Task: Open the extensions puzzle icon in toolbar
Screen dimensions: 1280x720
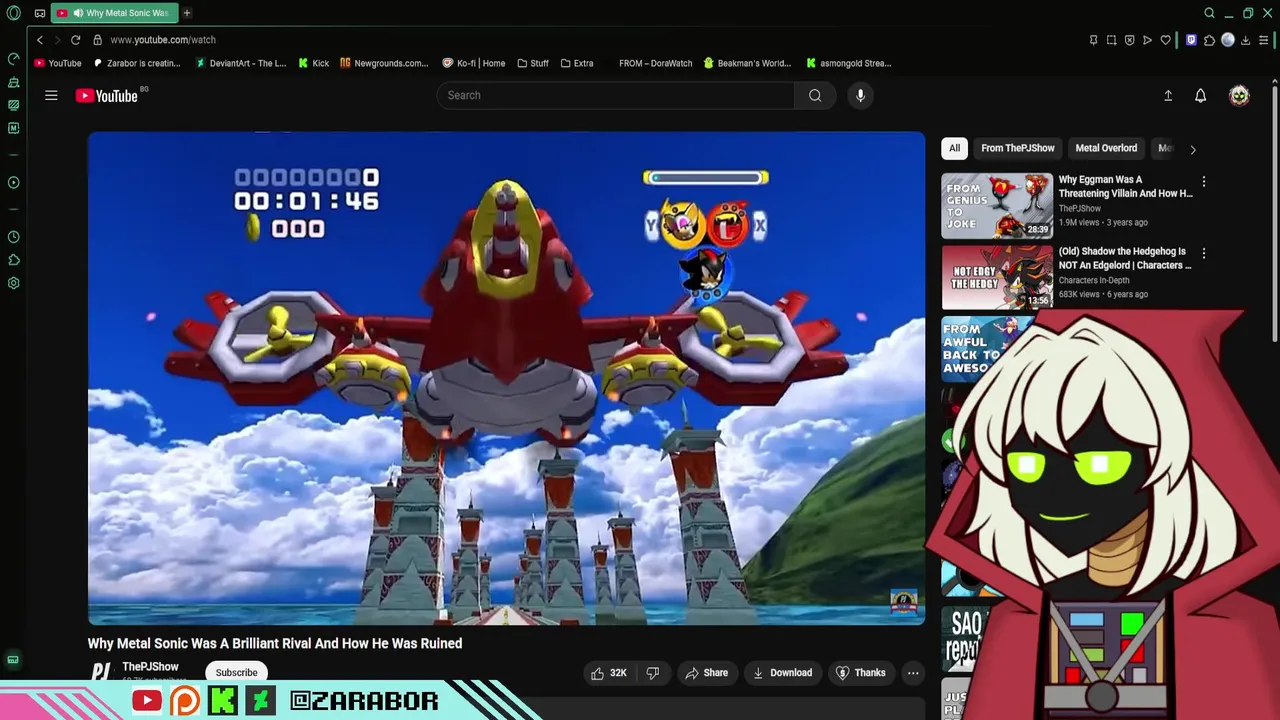Action: click(x=1209, y=40)
